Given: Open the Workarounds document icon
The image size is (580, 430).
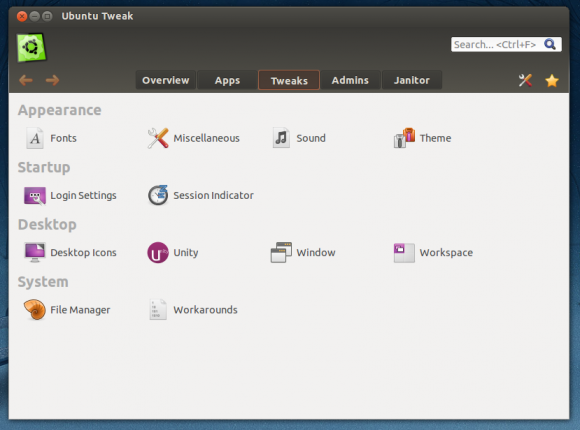Looking at the screenshot, I should 158,309.
